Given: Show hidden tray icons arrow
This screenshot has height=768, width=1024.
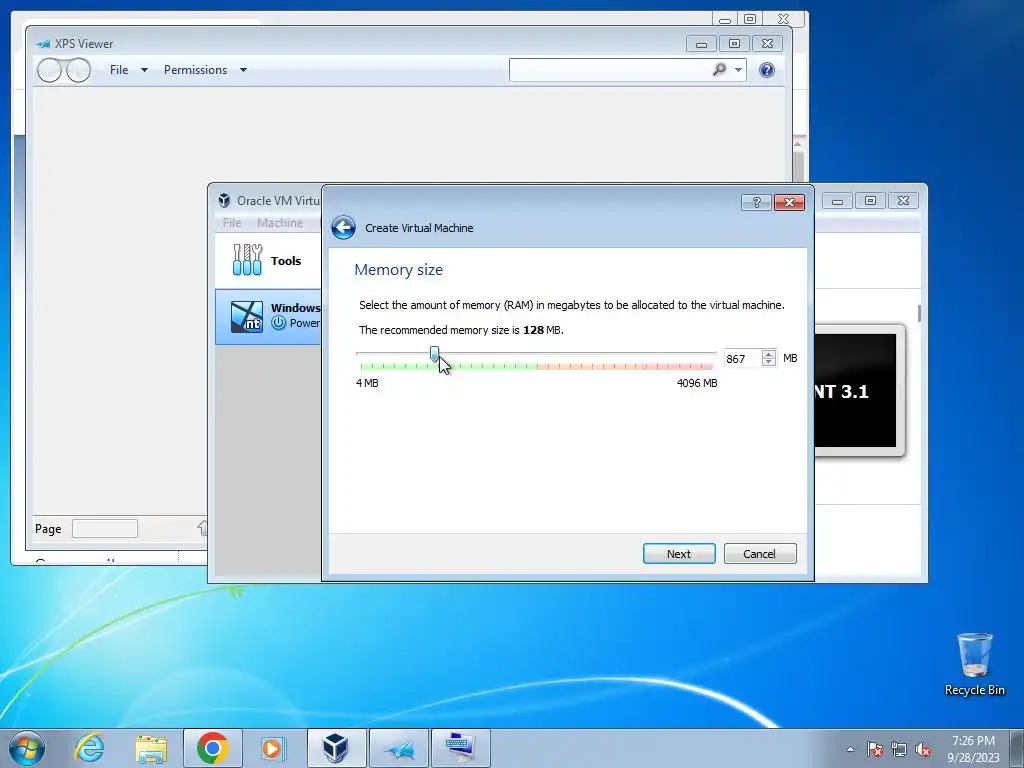Looking at the screenshot, I should (x=850, y=749).
